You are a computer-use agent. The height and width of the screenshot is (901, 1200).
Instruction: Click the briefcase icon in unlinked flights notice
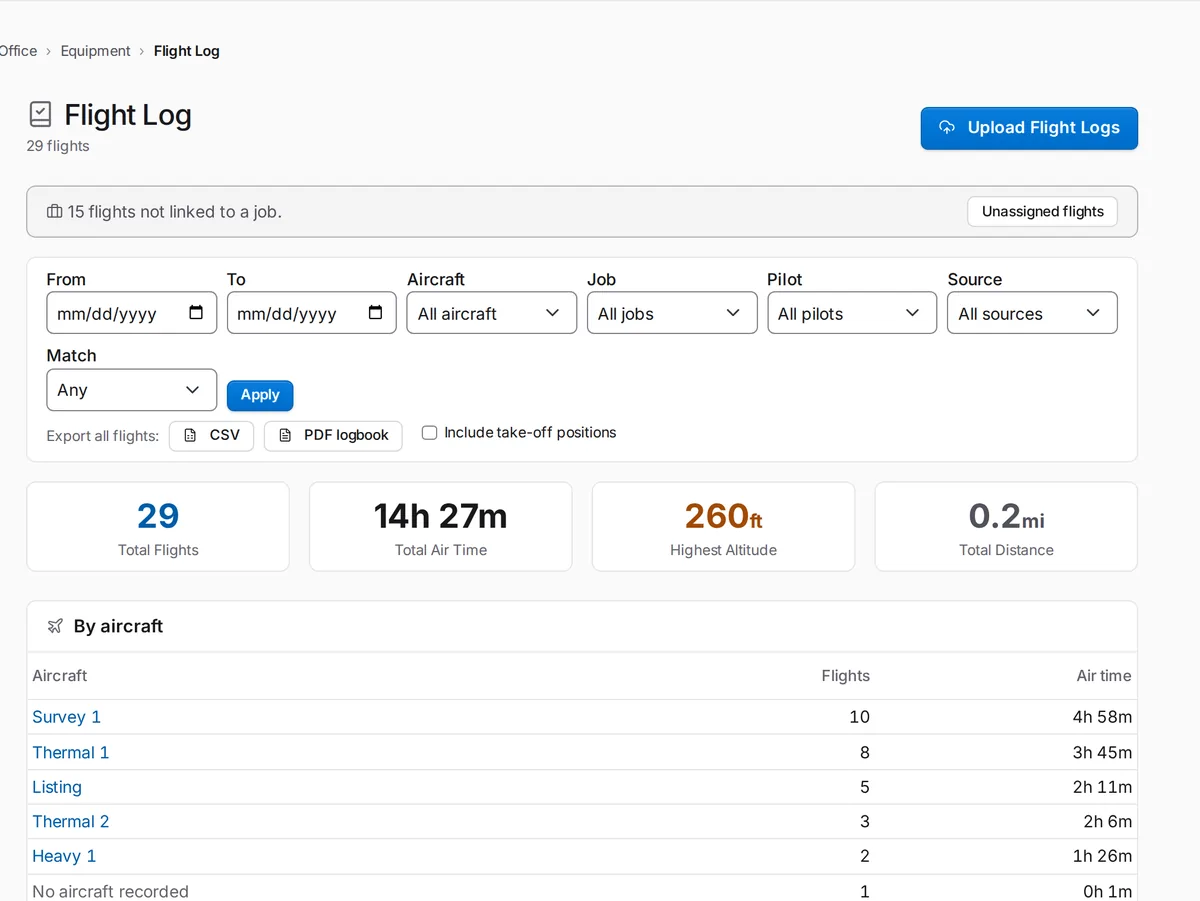point(55,212)
